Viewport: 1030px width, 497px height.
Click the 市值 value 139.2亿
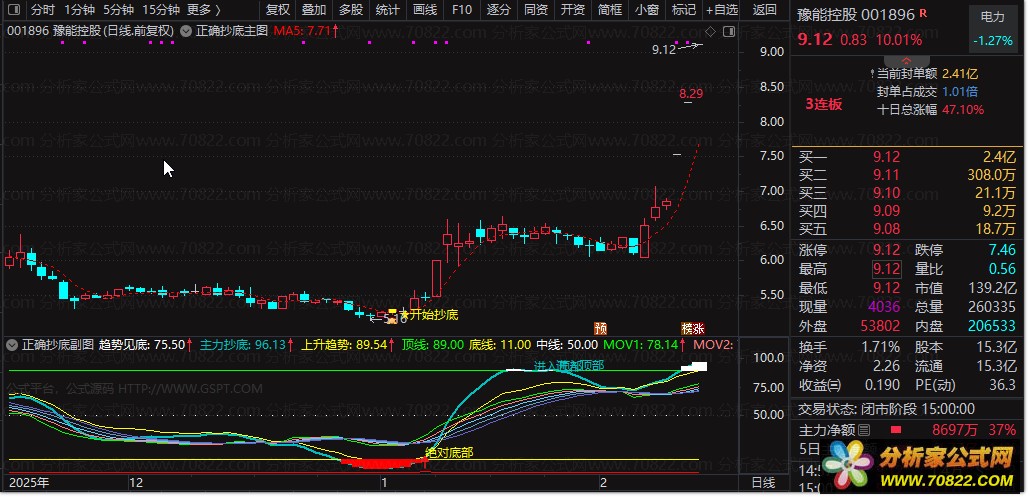(993, 288)
